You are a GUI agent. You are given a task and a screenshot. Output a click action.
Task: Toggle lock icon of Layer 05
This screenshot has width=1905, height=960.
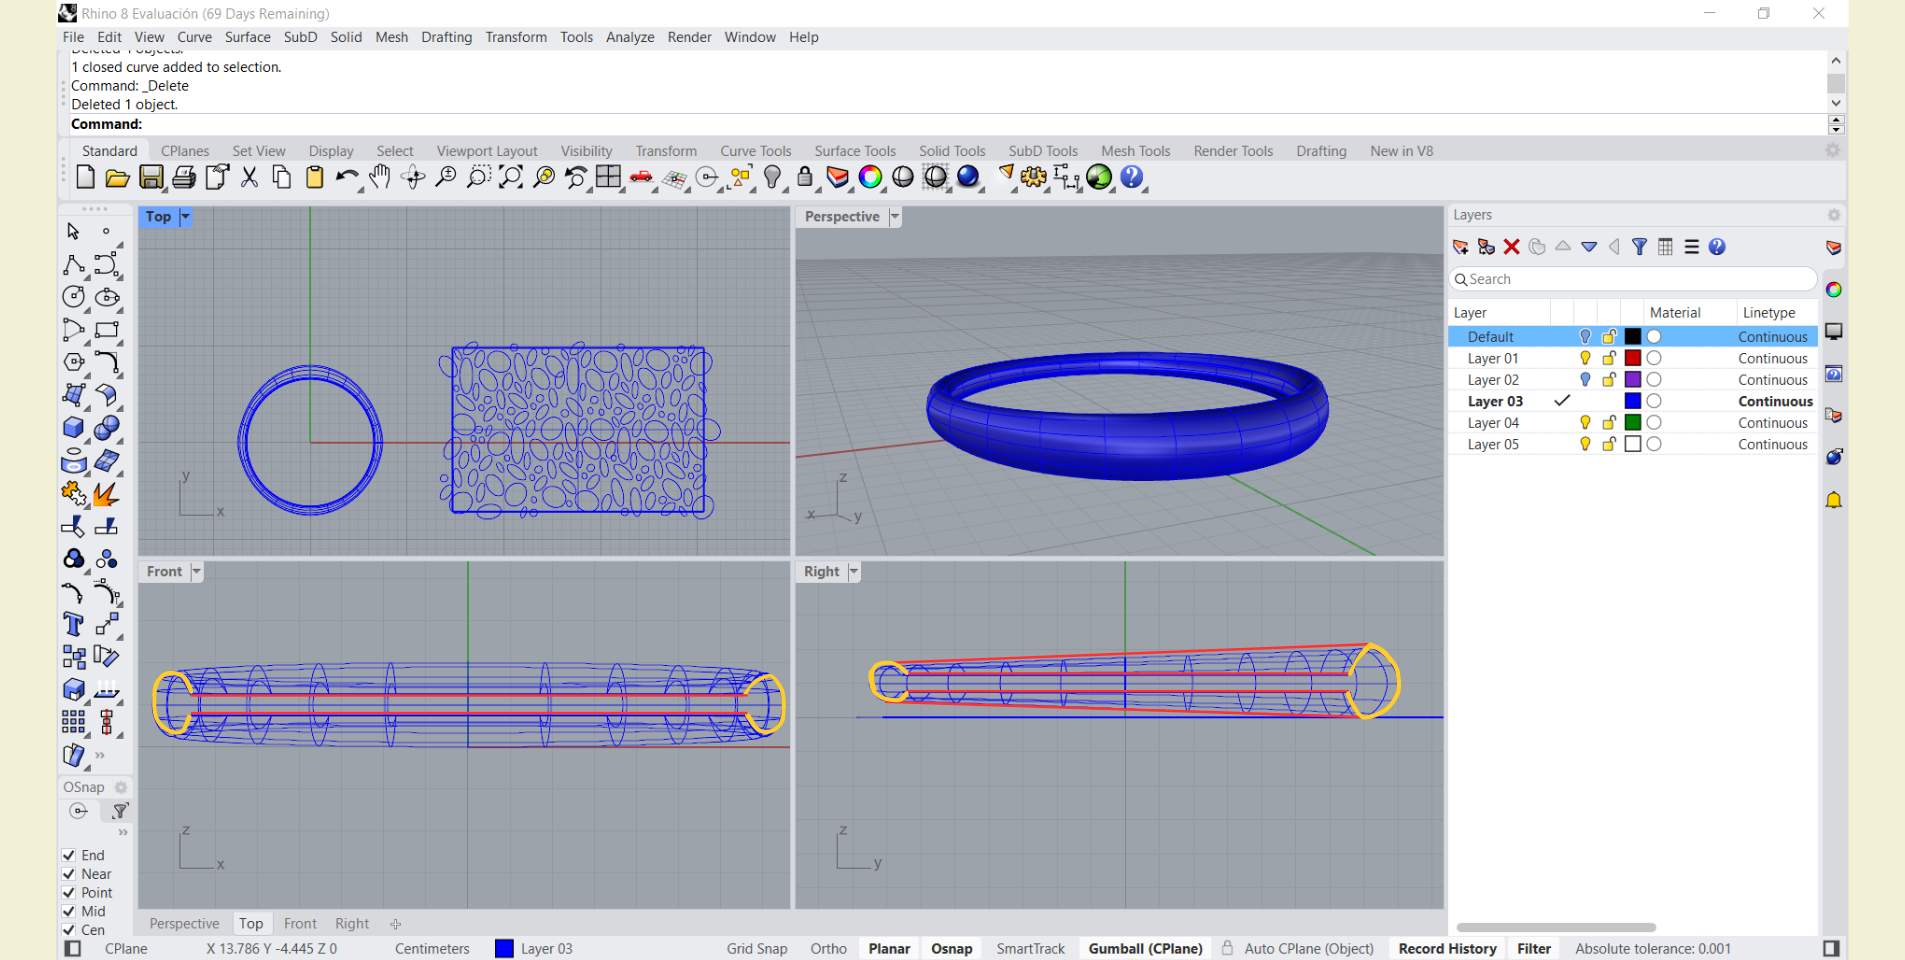(1609, 444)
